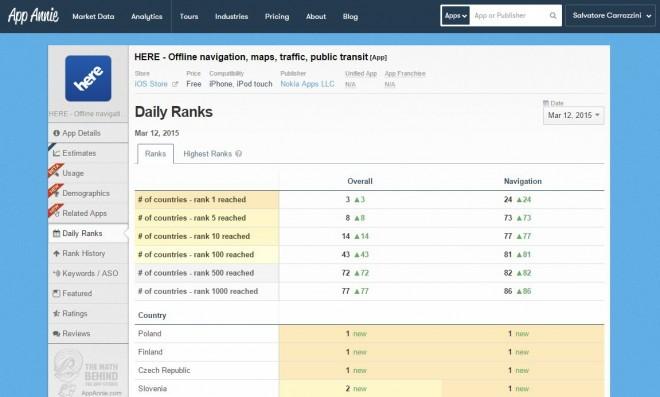This screenshot has width=660, height=397.
Task: Click the App or Publisher search field
Action: (509, 16)
